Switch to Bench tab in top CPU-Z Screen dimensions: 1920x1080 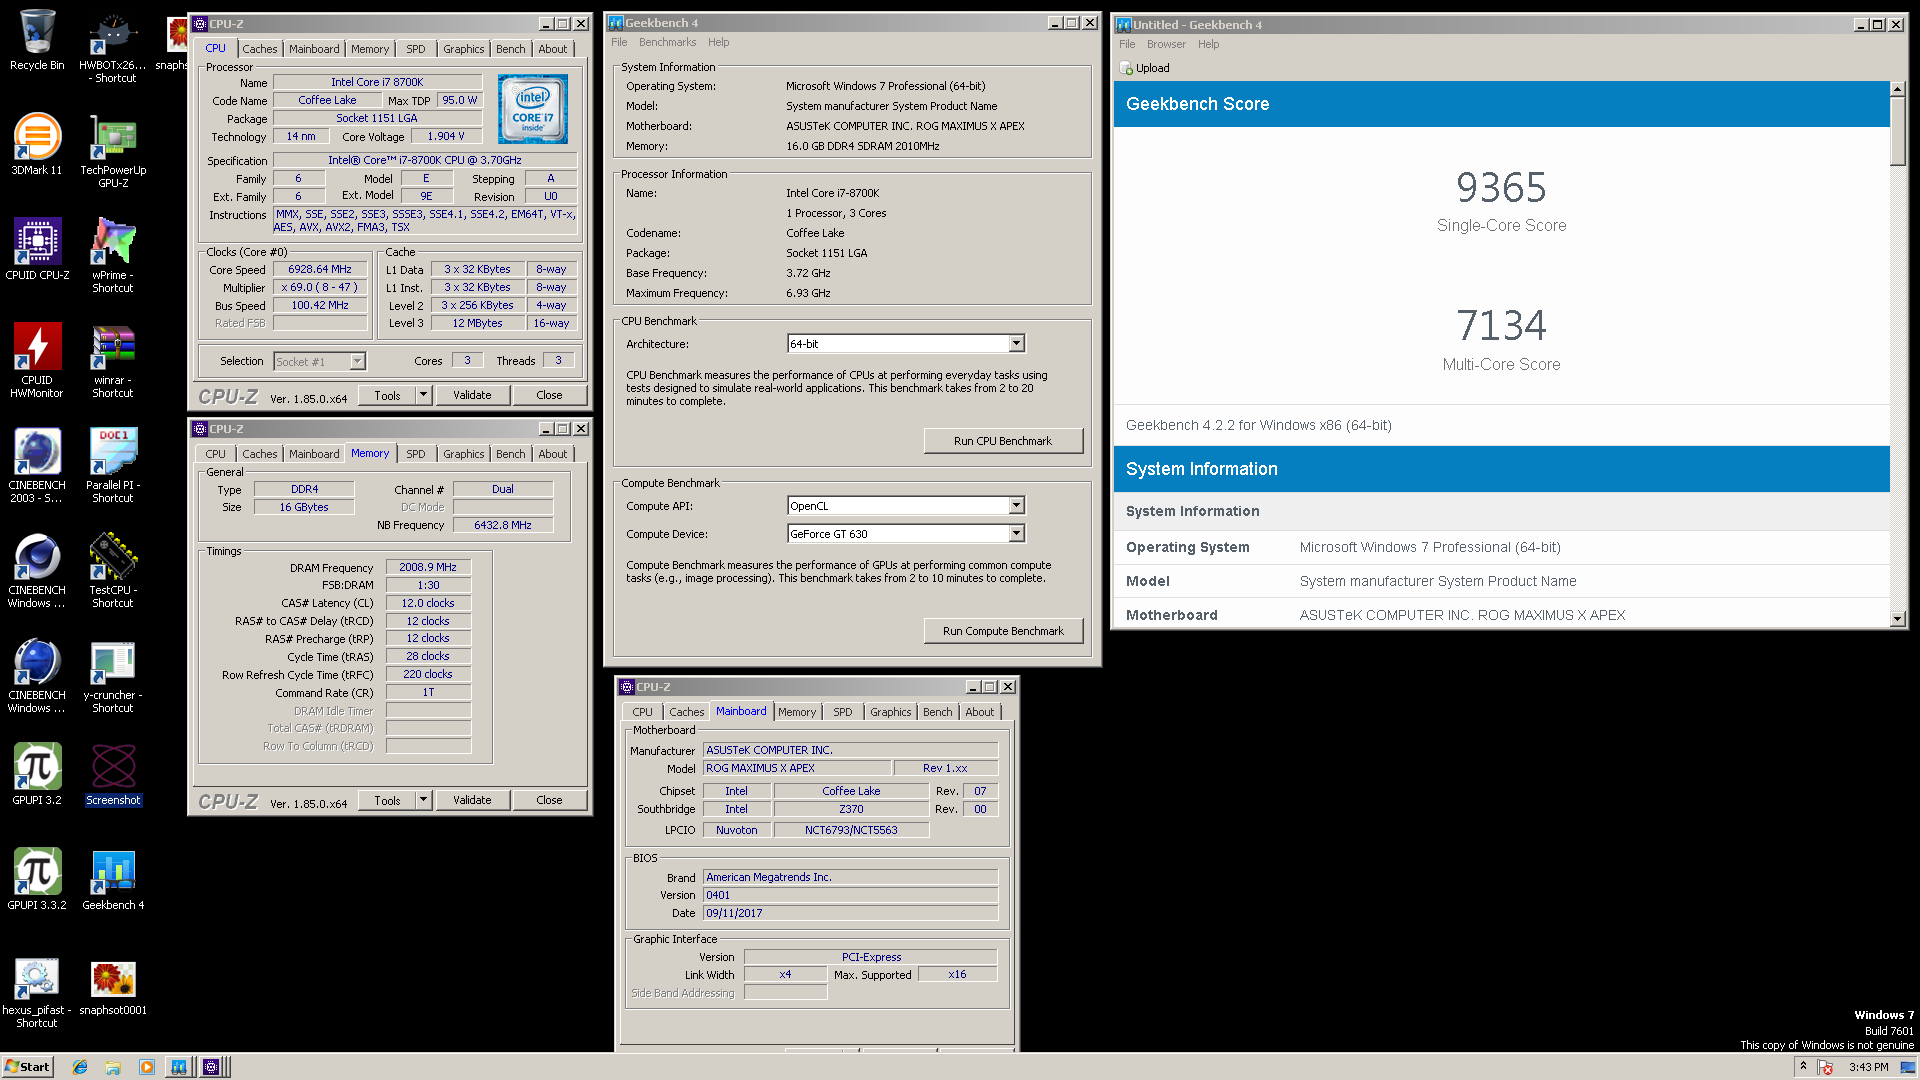click(x=511, y=49)
